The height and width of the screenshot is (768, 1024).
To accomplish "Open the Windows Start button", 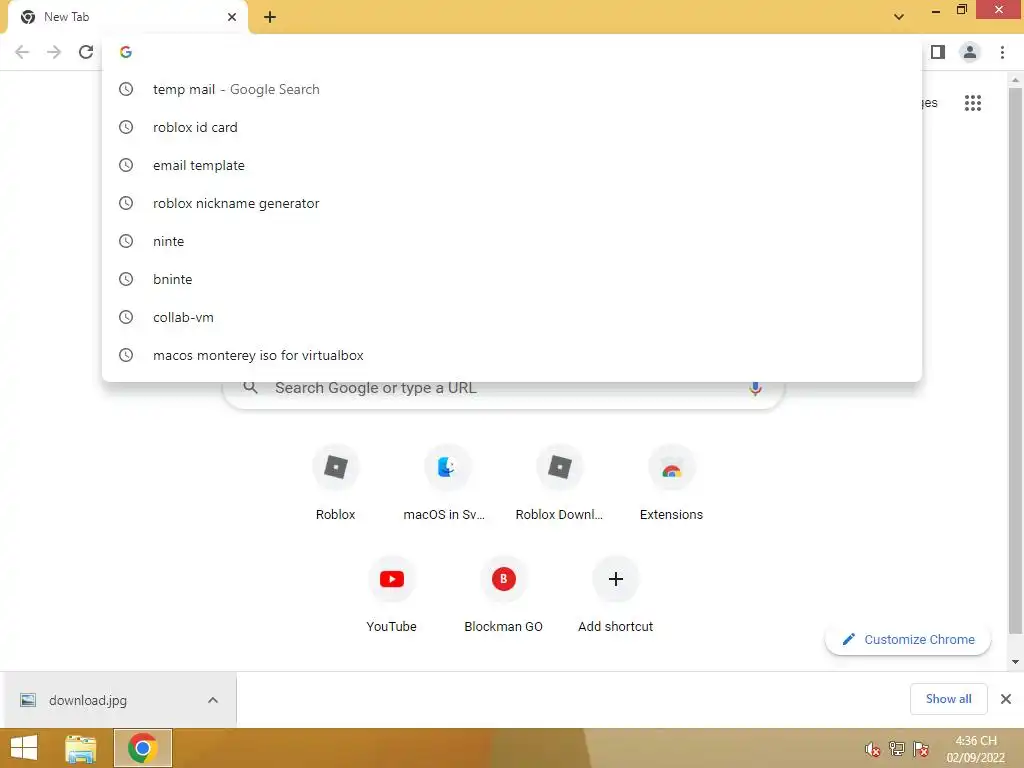I will pos(24,748).
